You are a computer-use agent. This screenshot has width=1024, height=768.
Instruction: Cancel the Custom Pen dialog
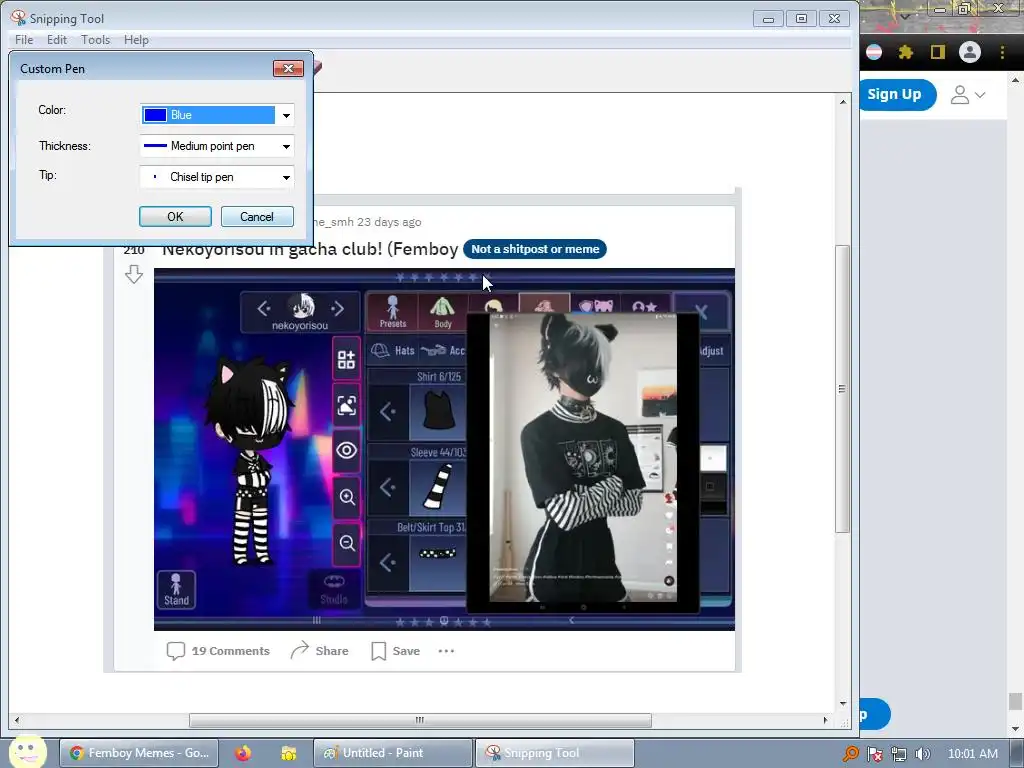257,217
